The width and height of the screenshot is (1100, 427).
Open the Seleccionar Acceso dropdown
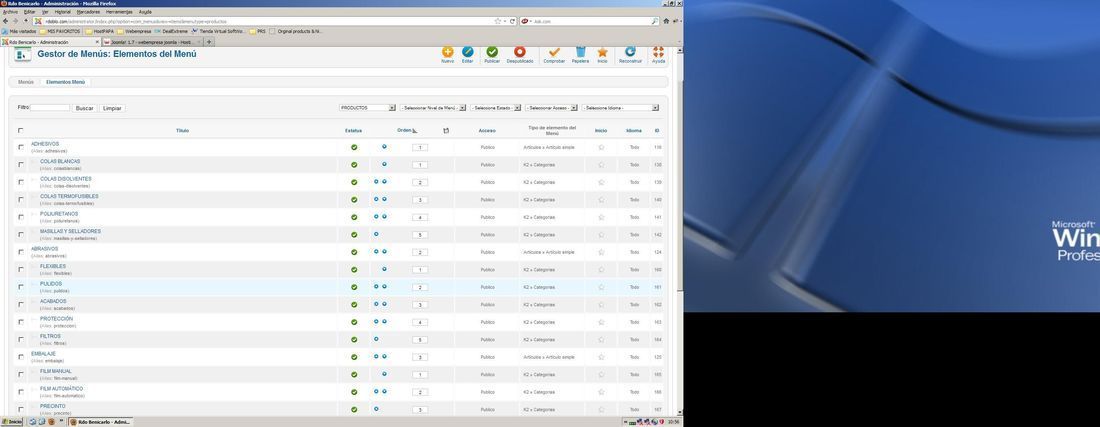(x=551, y=108)
